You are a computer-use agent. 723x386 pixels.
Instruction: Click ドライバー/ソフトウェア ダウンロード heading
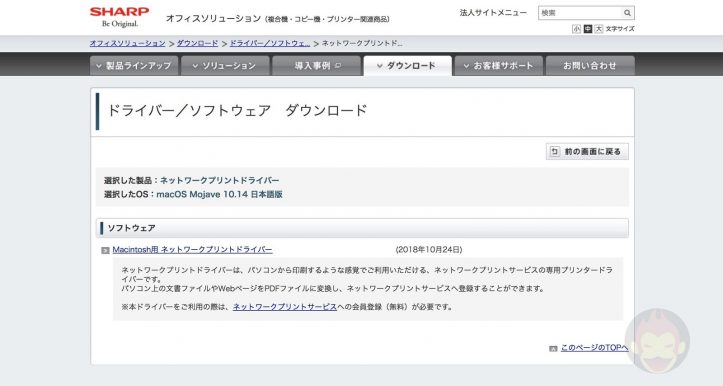pyautogui.click(x=237, y=111)
